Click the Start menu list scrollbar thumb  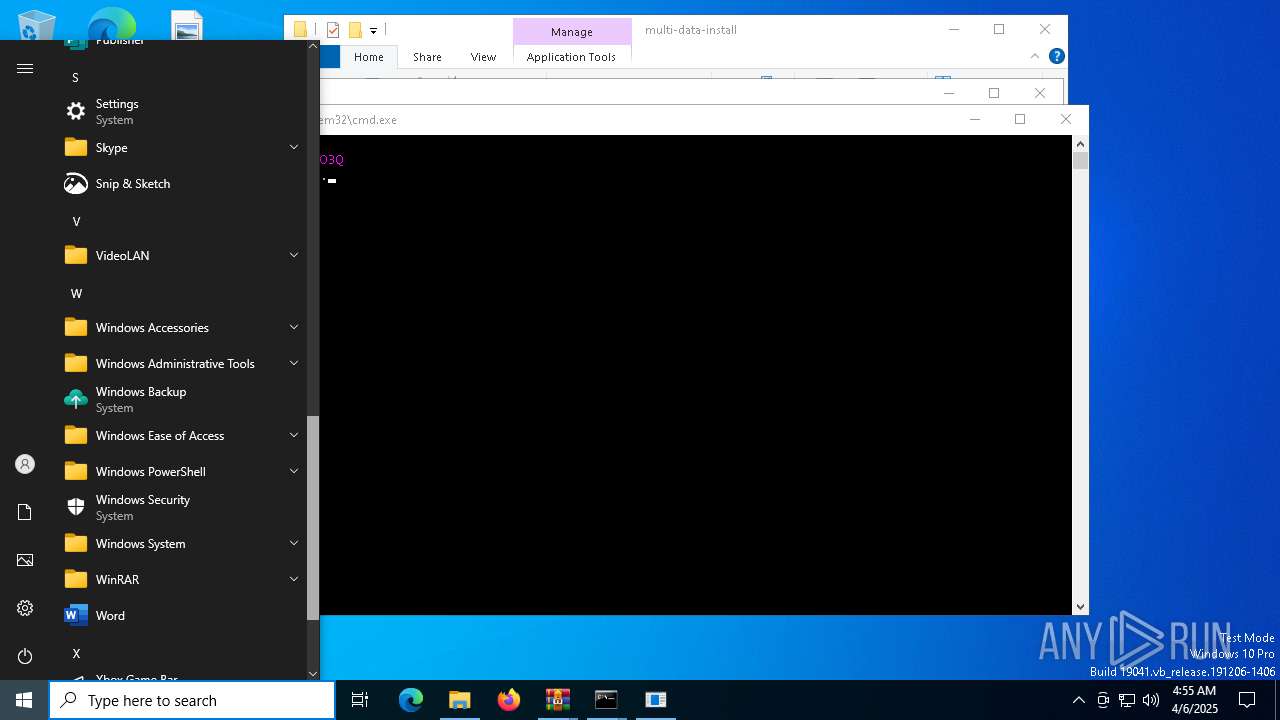click(x=313, y=518)
